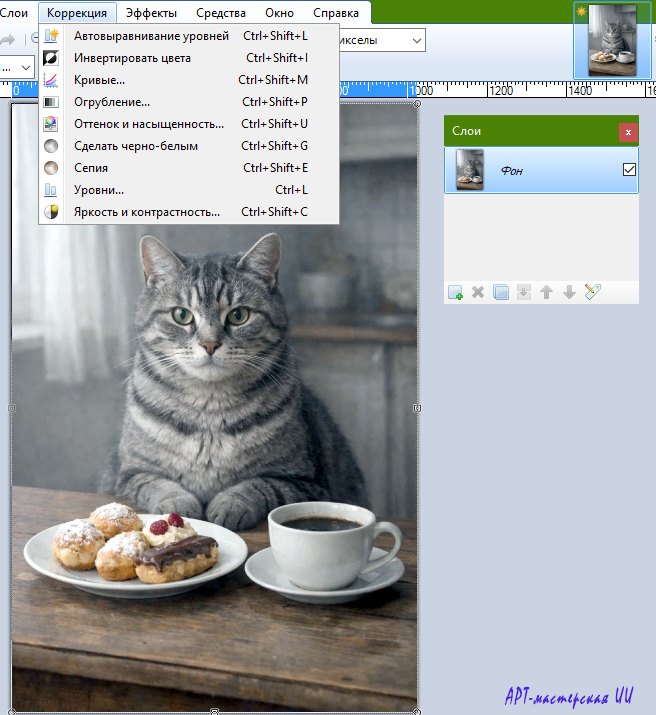Open Оттенок и насыщенность...
The image size is (656, 715).
(x=189, y=124)
